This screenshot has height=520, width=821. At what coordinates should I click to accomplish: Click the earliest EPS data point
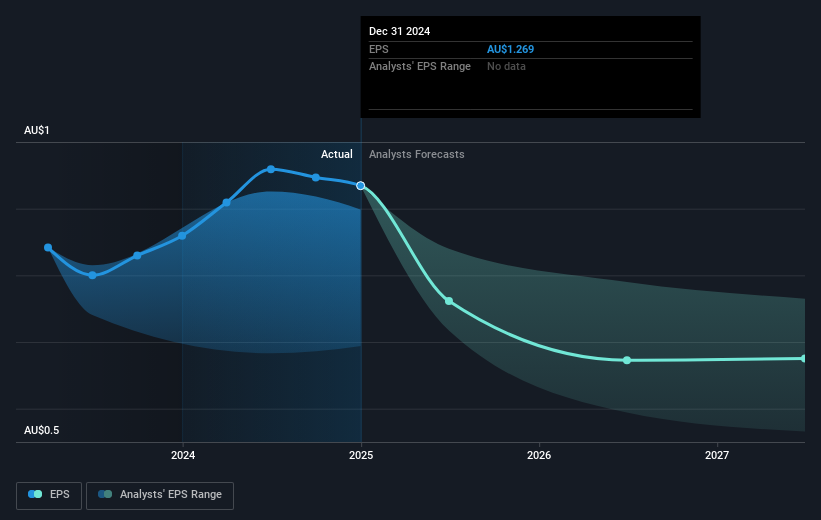[48, 247]
